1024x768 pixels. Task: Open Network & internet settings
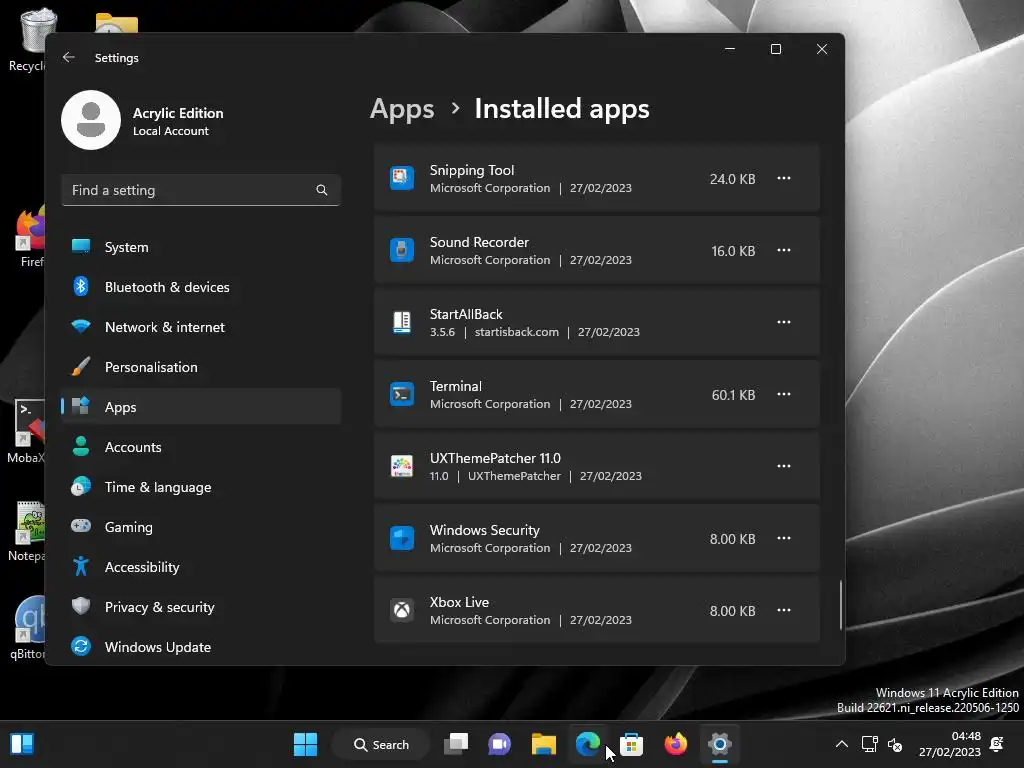coord(201,327)
